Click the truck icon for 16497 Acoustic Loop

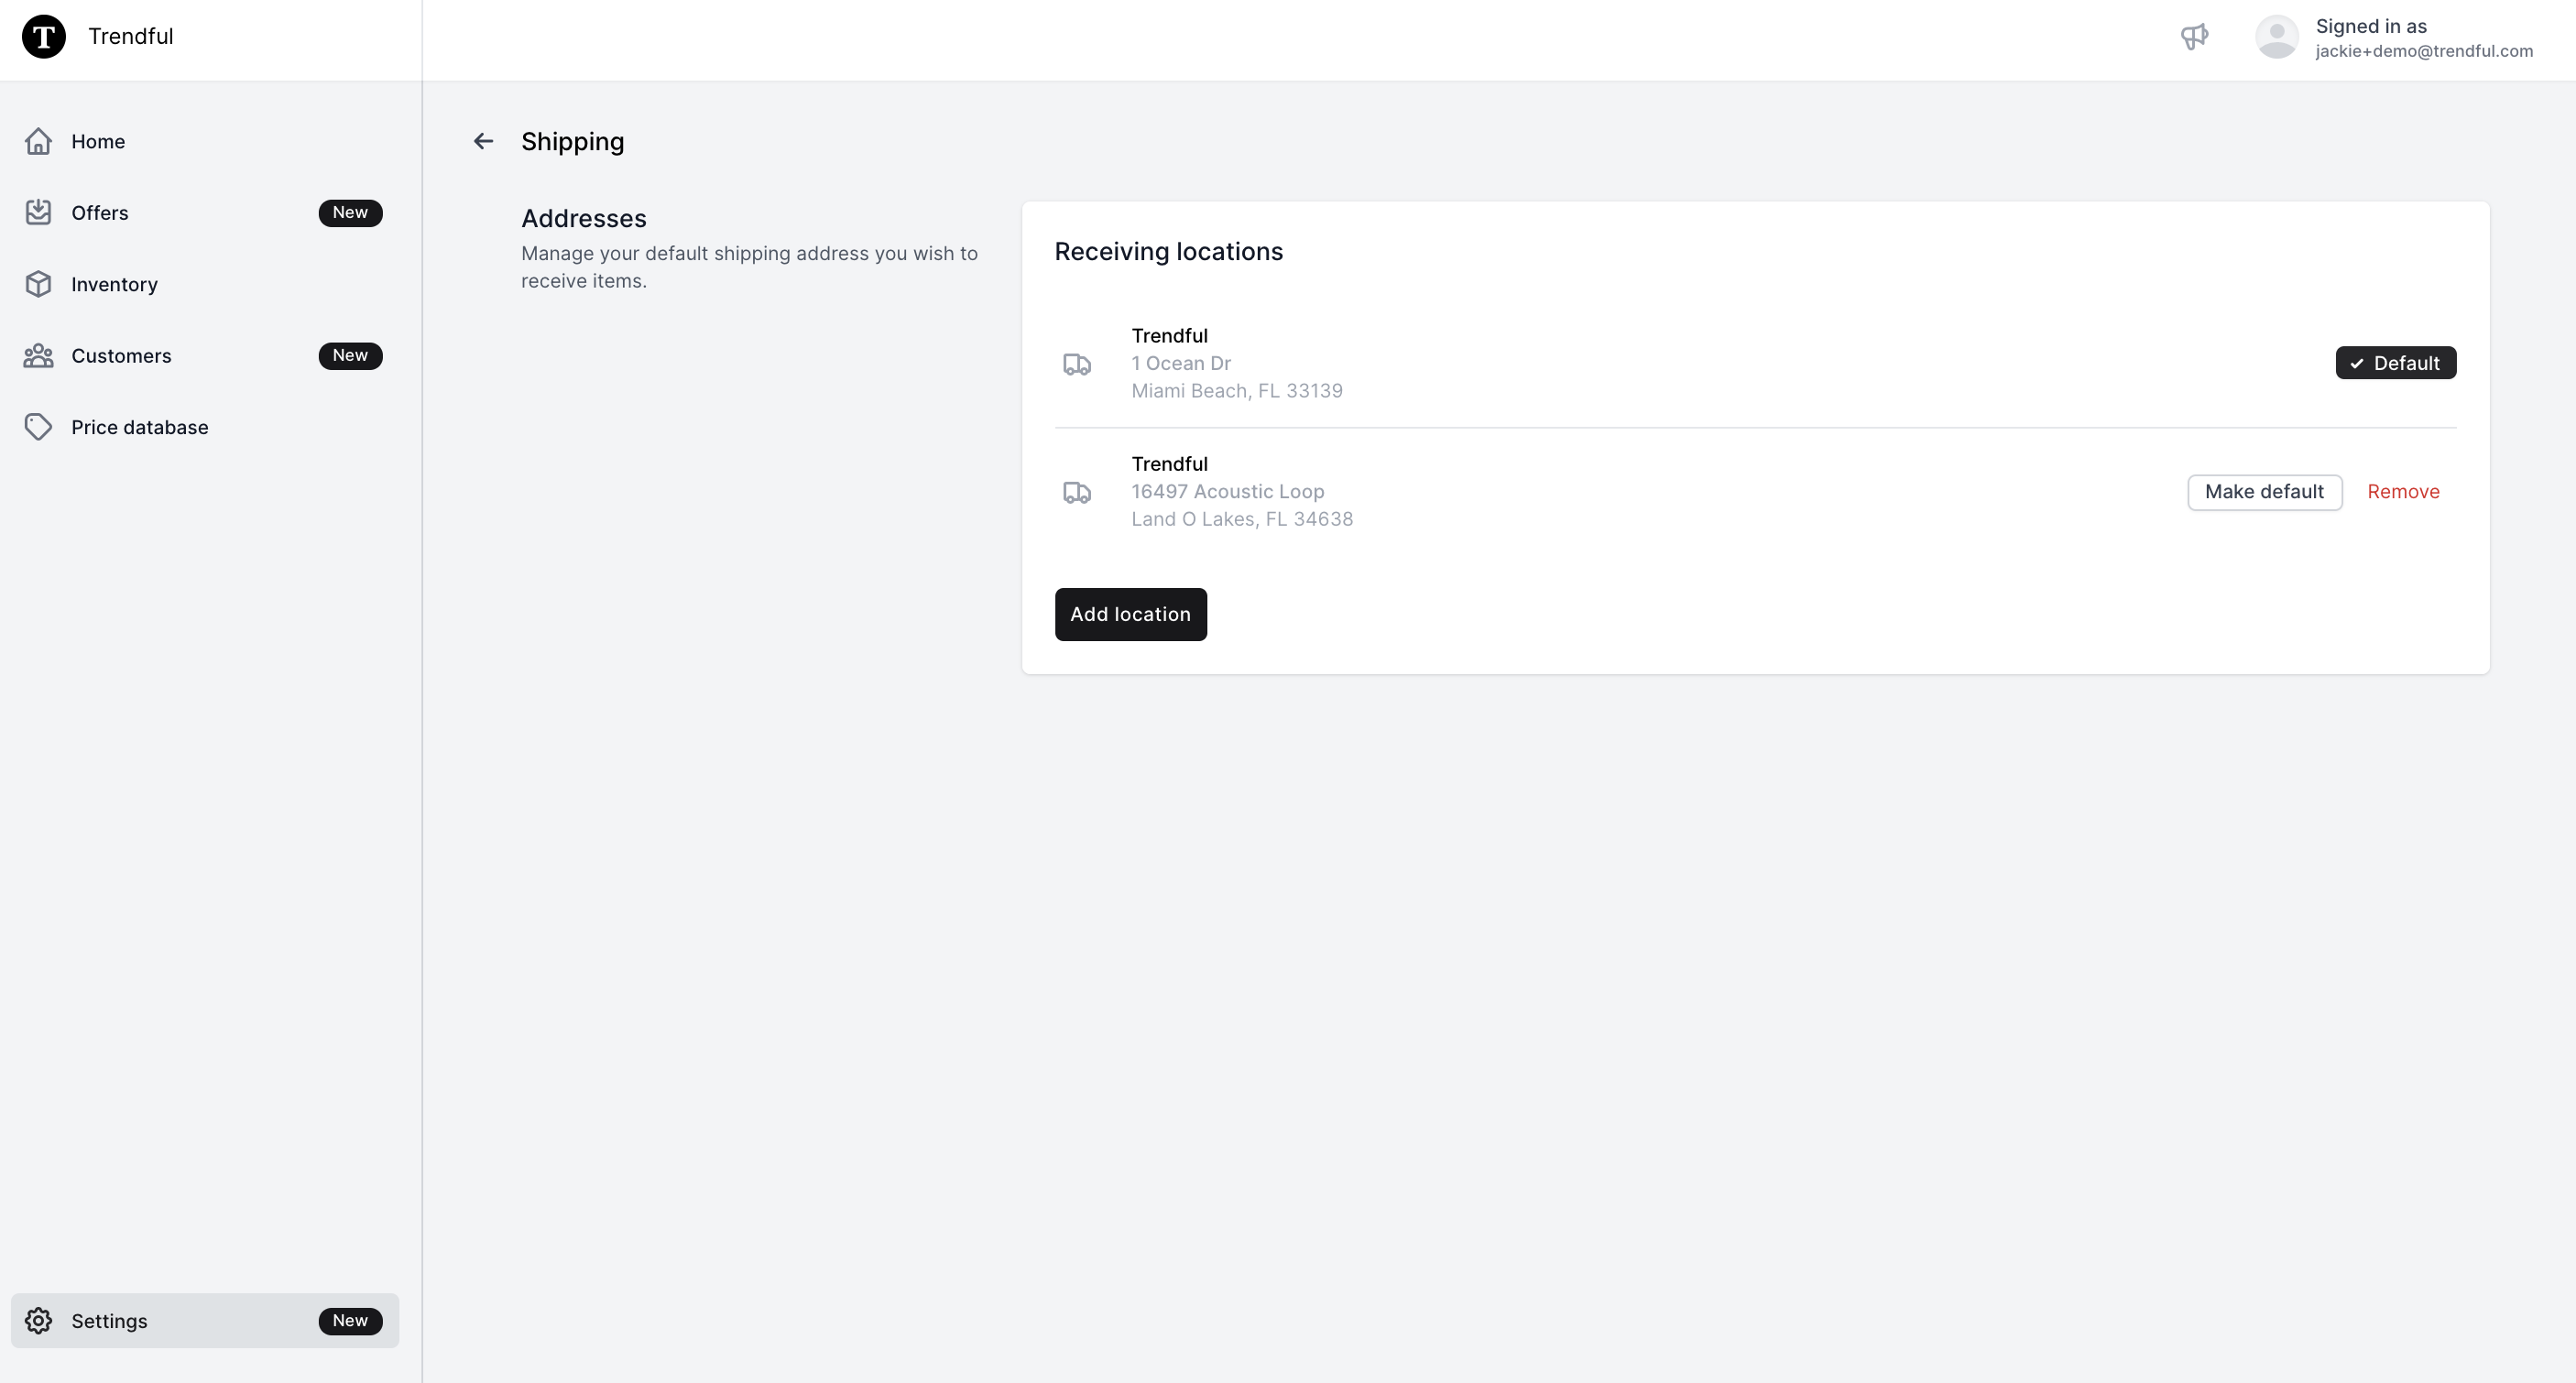(x=1076, y=492)
